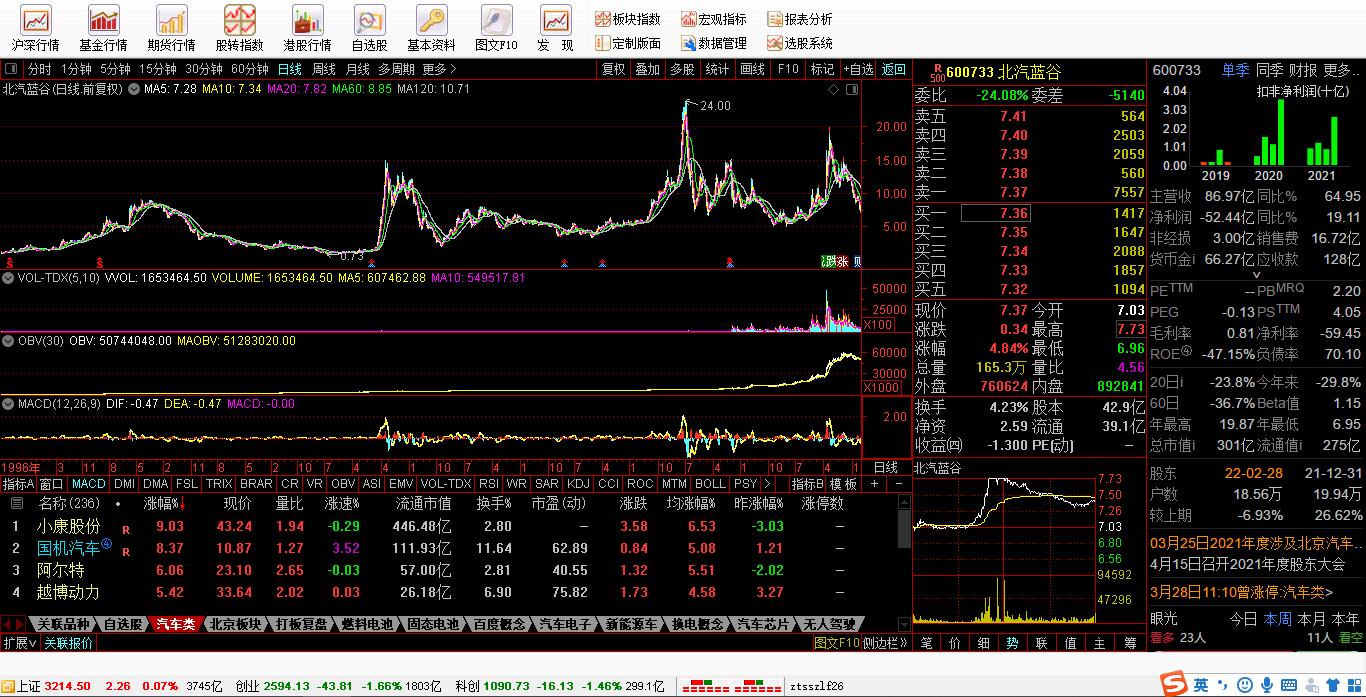
Task: Open 扩展 expand dropdown
Action: [19, 642]
